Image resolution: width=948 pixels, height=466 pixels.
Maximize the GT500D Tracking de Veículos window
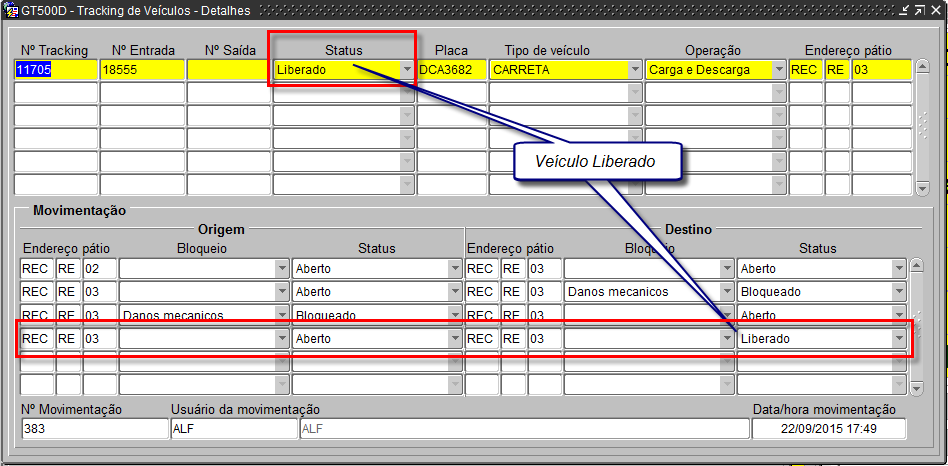[x=920, y=10]
